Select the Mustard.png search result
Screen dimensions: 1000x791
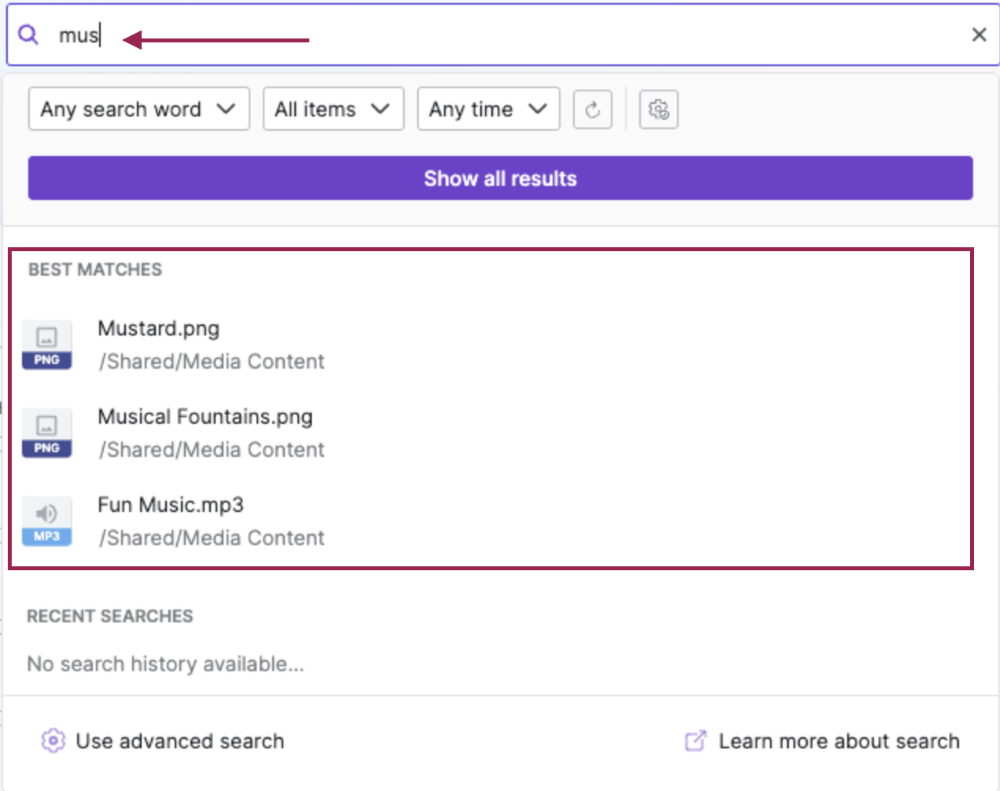pos(158,328)
